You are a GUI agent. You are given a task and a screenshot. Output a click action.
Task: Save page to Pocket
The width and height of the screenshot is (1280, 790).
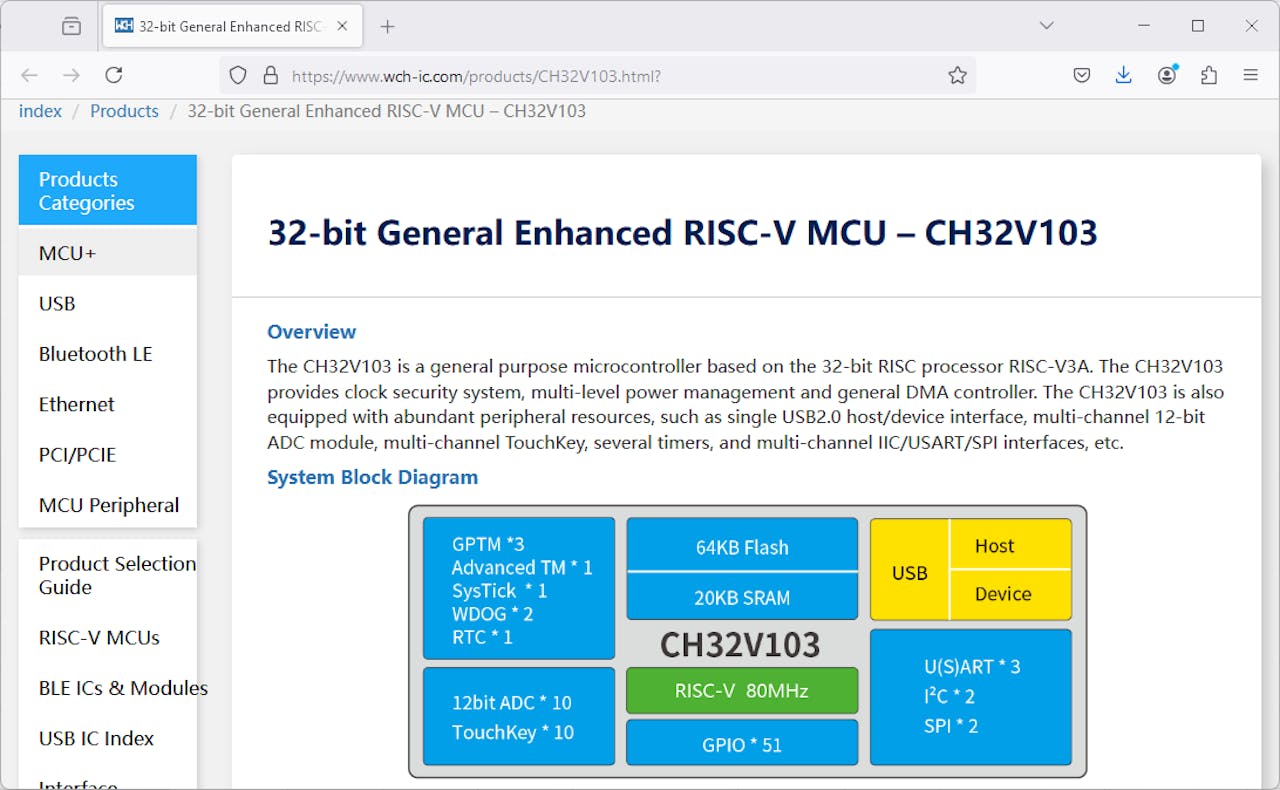point(1081,75)
